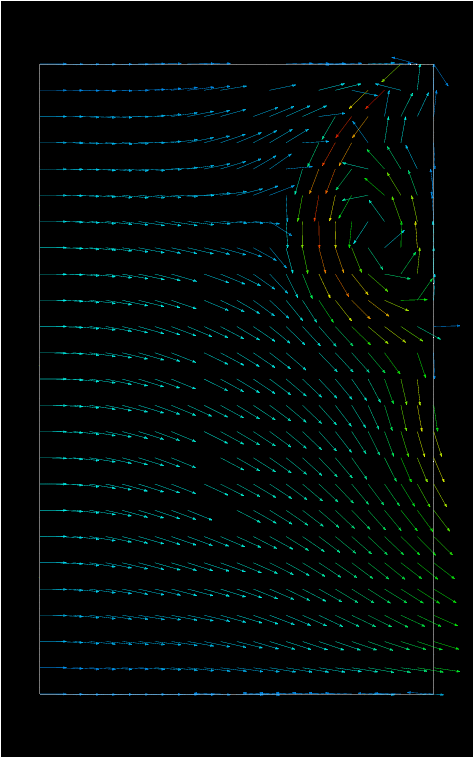
Task: Click the left vertical edge of the domain rectangle
Action: (x=40, y=379)
